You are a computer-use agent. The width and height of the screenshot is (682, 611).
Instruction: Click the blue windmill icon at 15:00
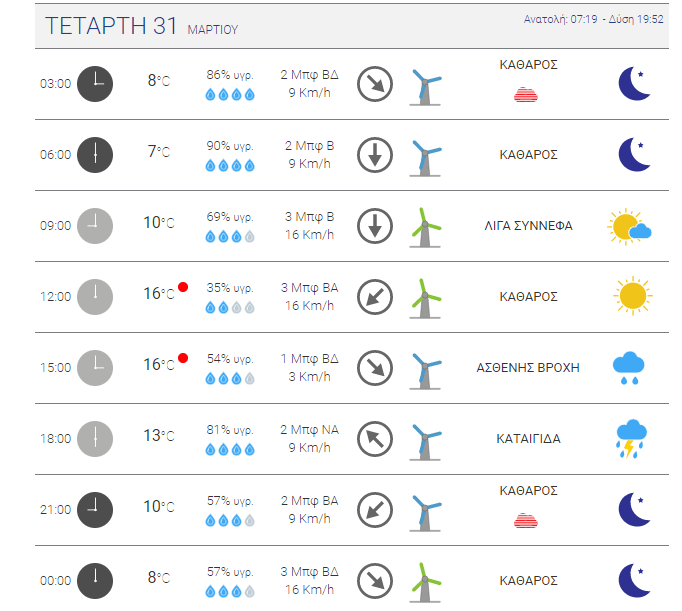coord(425,370)
